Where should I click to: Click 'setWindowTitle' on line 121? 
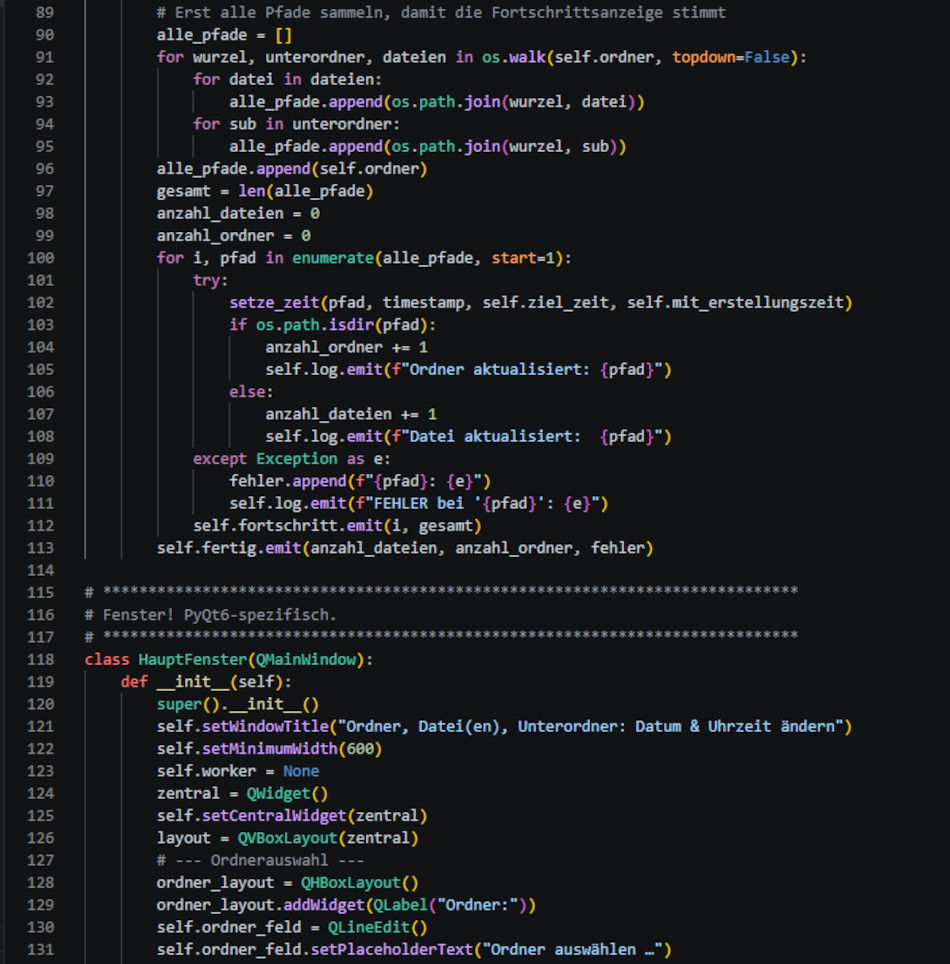pyautogui.click(x=265, y=727)
